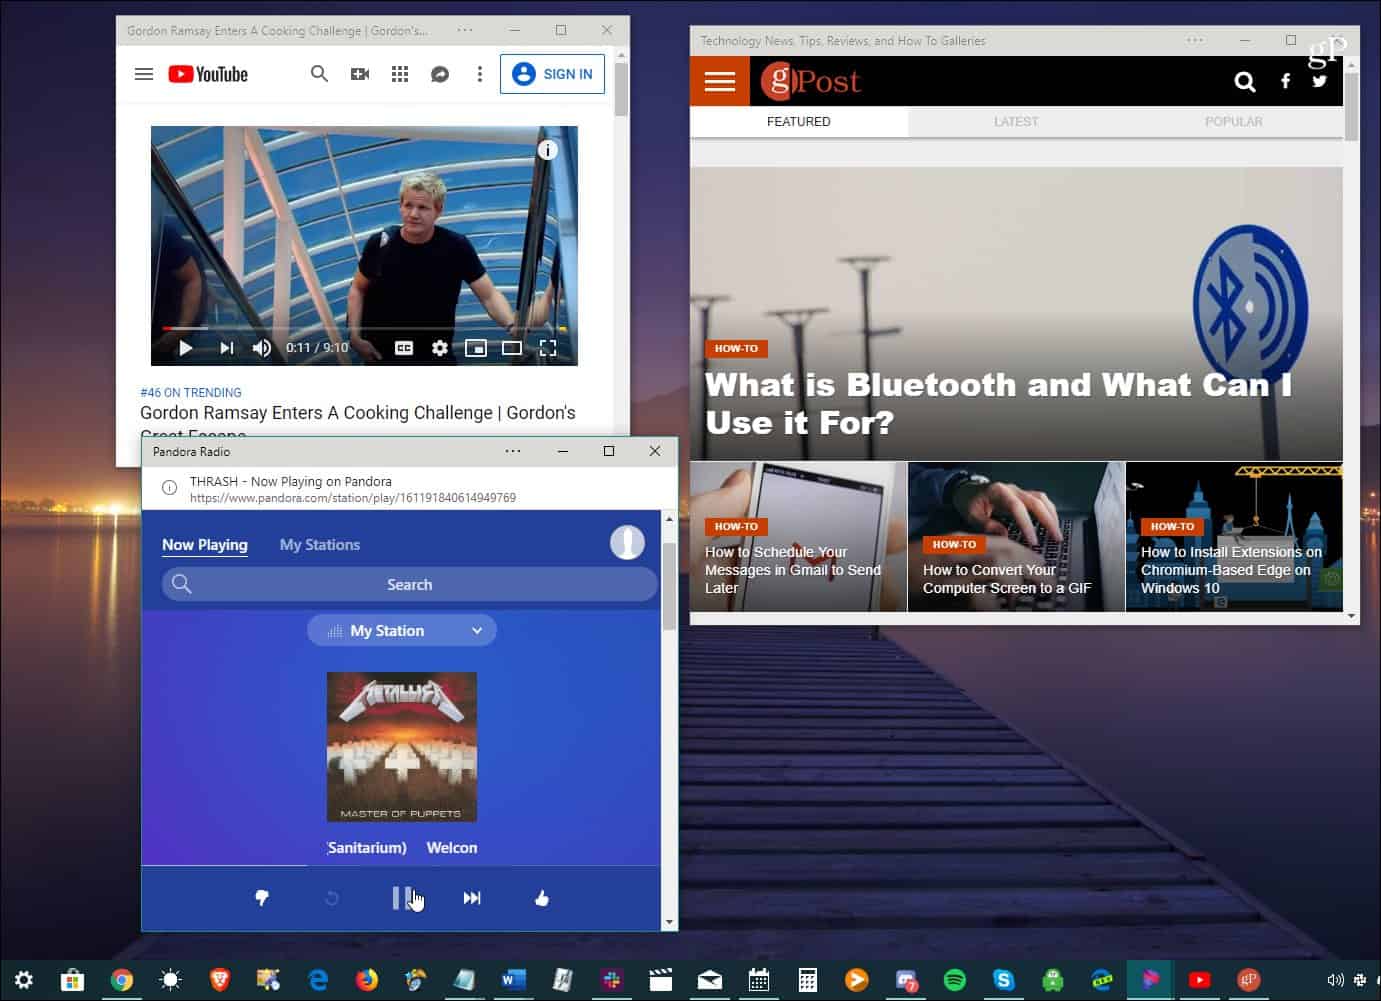Enable miniplayer mode in YouTube player

[x=476, y=348]
